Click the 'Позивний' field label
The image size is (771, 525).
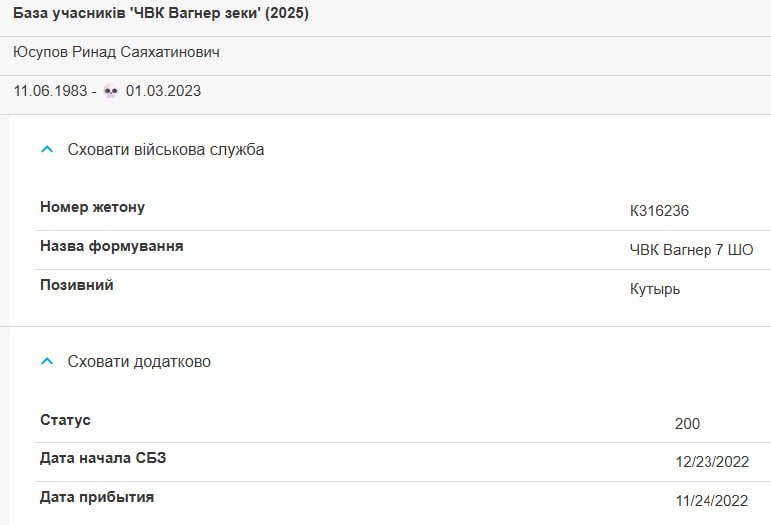pyautogui.click(x=77, y=285)
